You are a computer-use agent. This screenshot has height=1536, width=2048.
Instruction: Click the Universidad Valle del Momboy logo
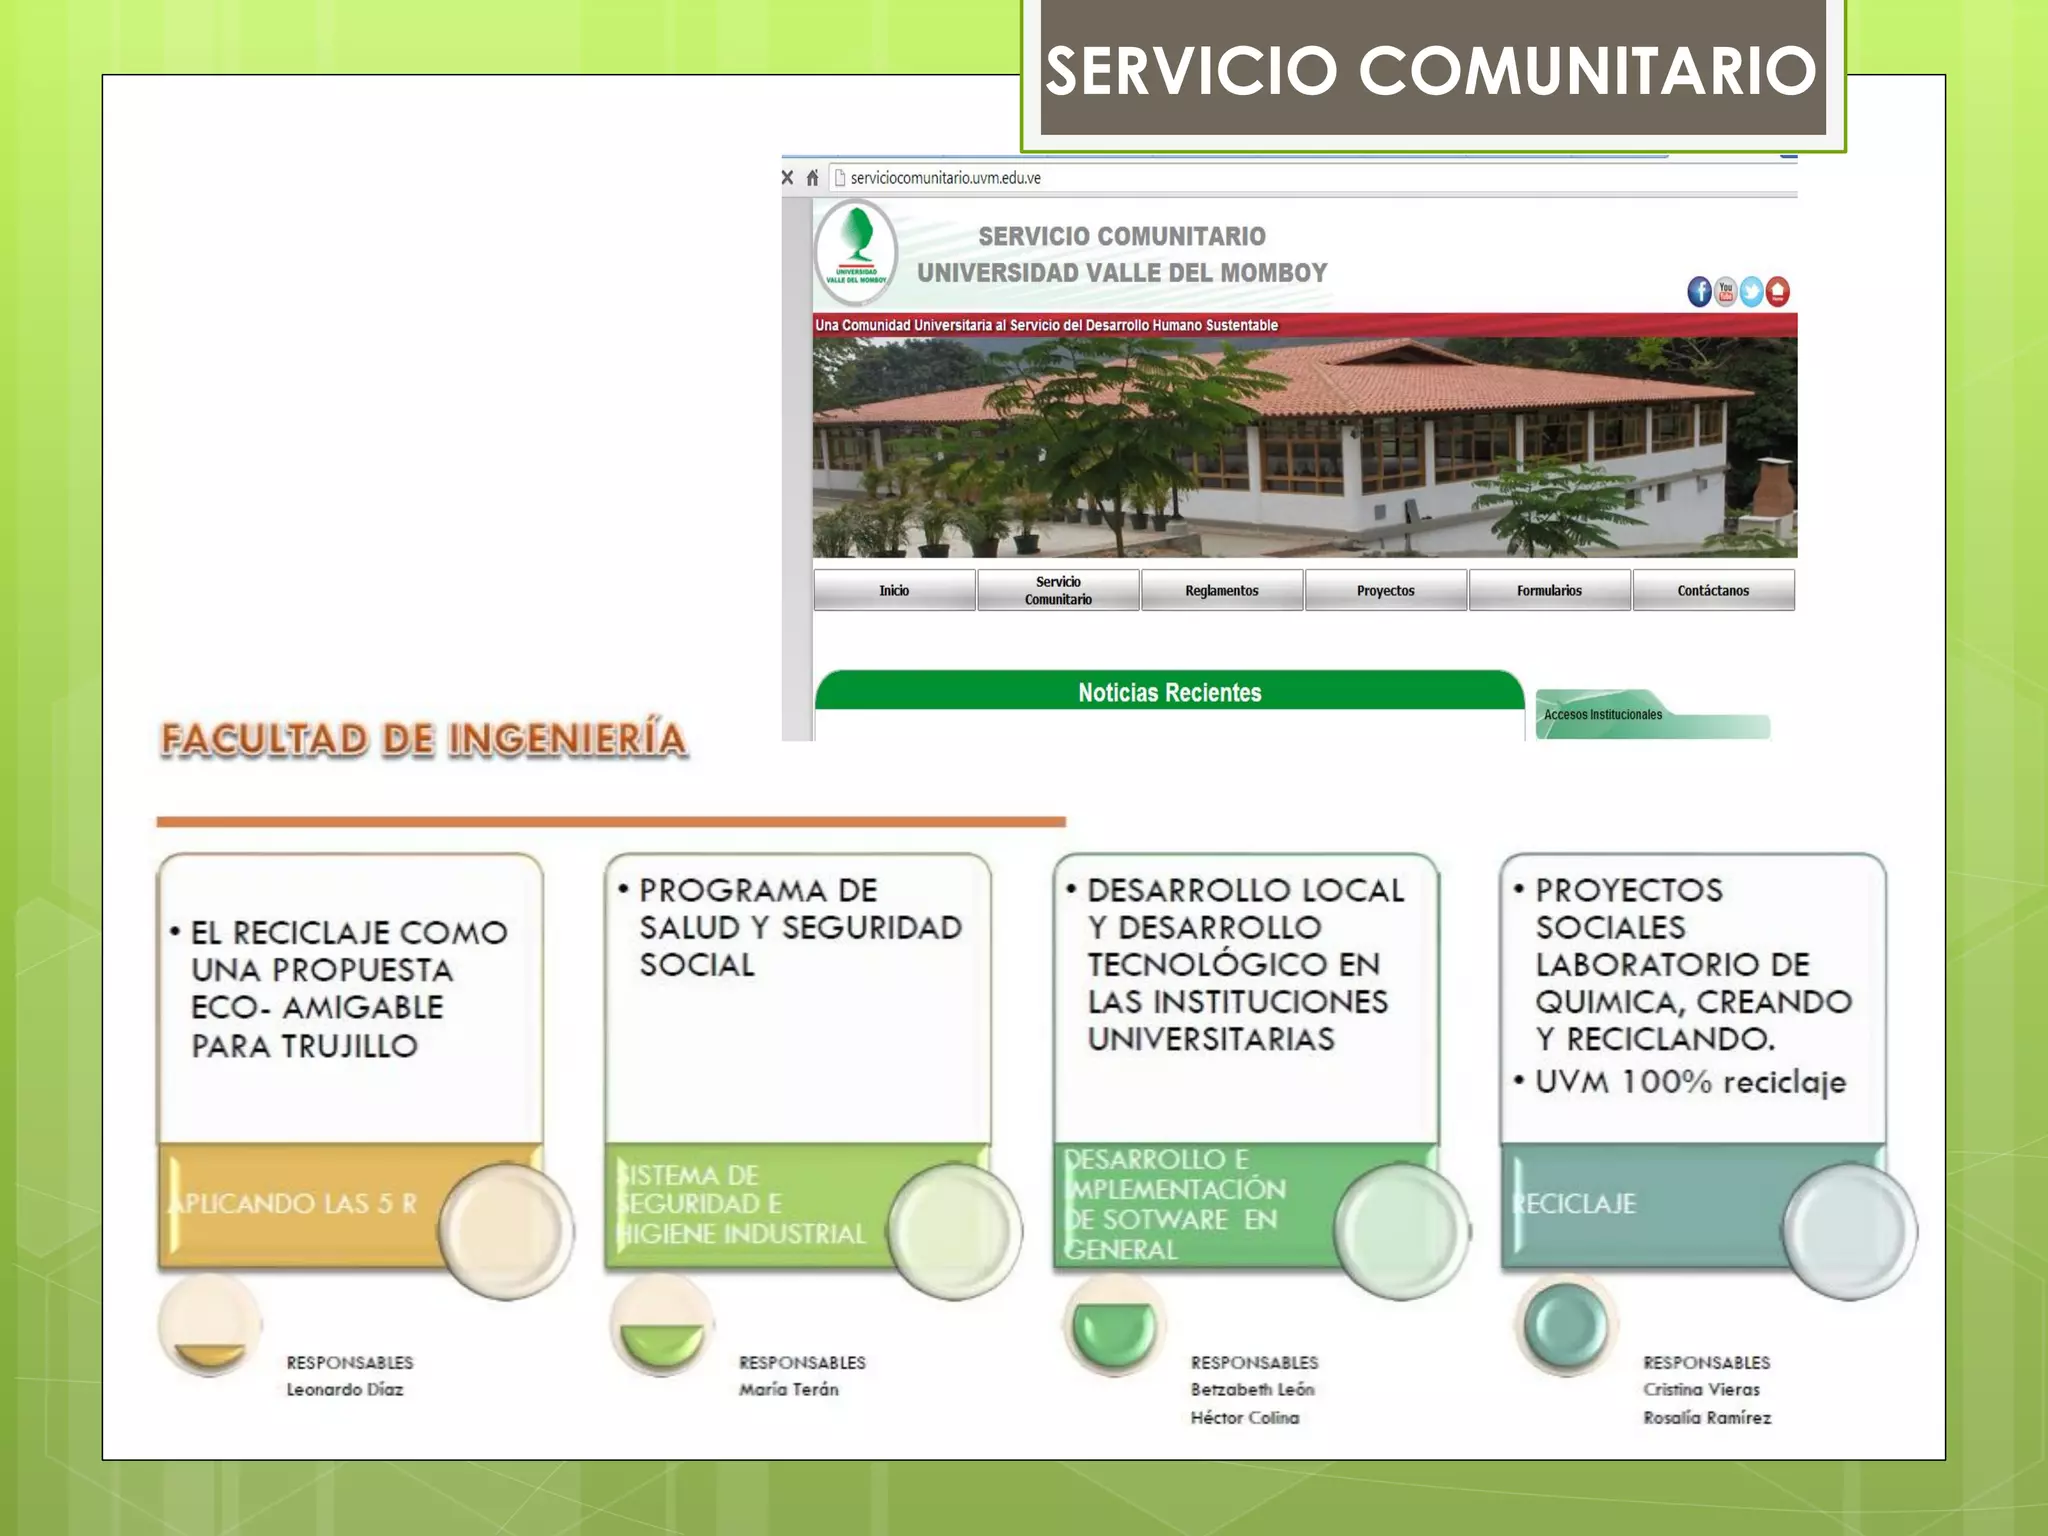coord(856,252)
